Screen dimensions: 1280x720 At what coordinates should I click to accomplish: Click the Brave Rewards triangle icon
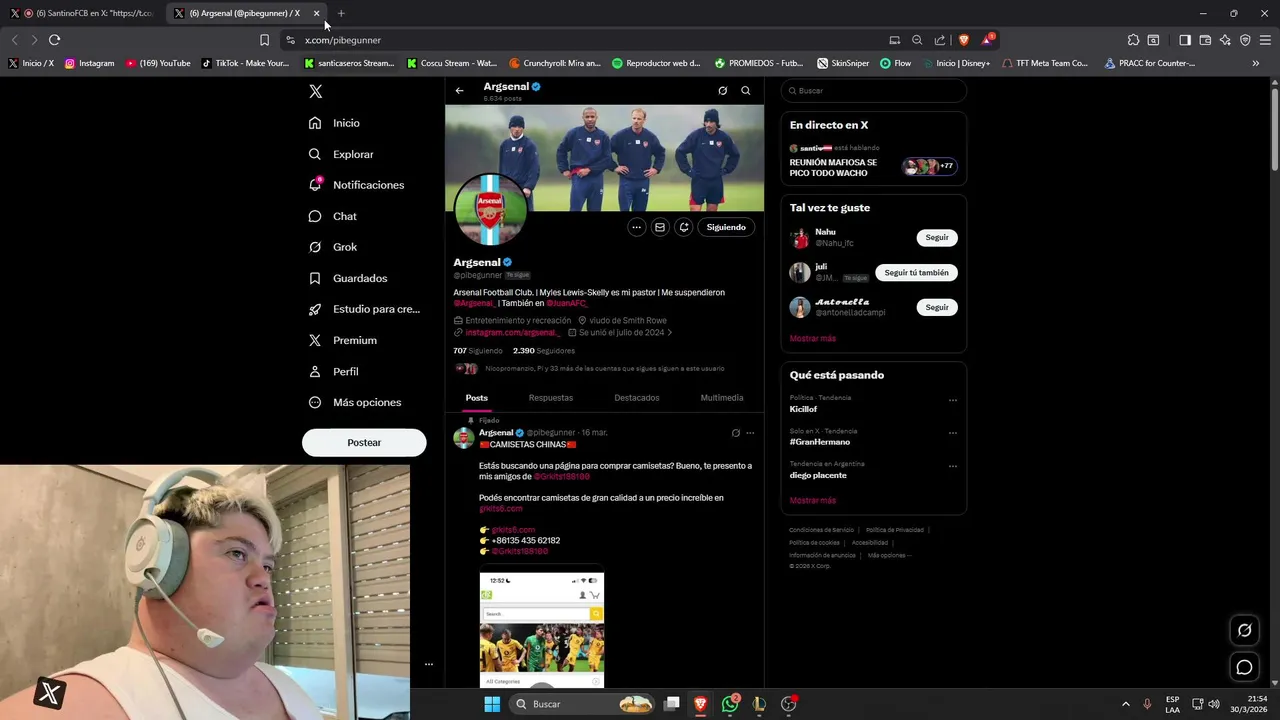pos(988,40)
